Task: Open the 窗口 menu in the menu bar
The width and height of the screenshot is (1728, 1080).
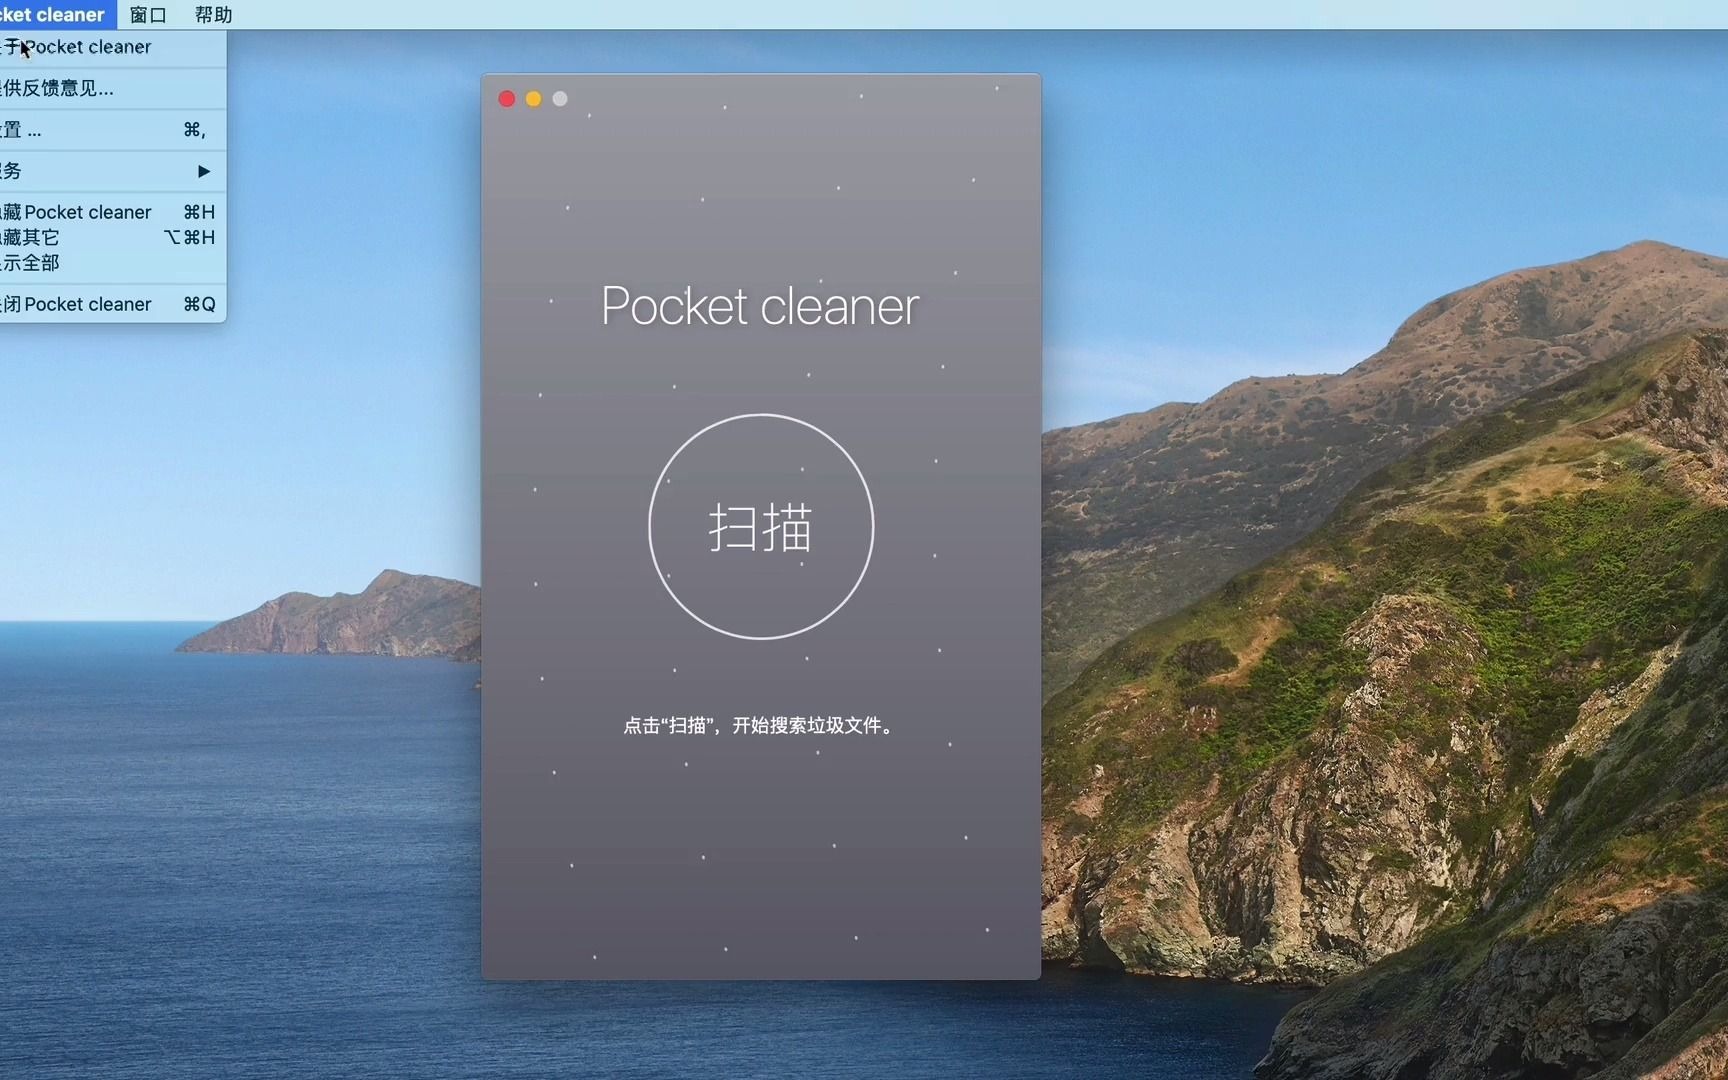Action: point(148,15)
